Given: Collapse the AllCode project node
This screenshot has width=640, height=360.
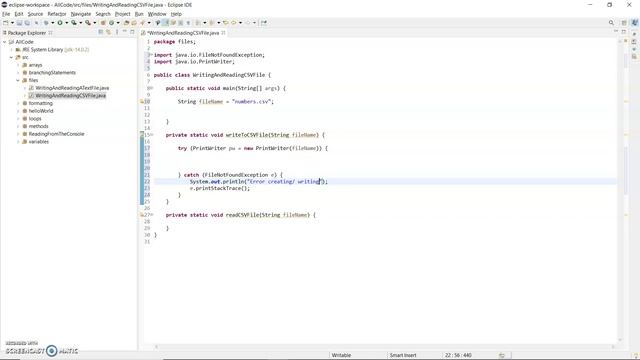Looking at the screenshot, I should click(x=4, y=42).
